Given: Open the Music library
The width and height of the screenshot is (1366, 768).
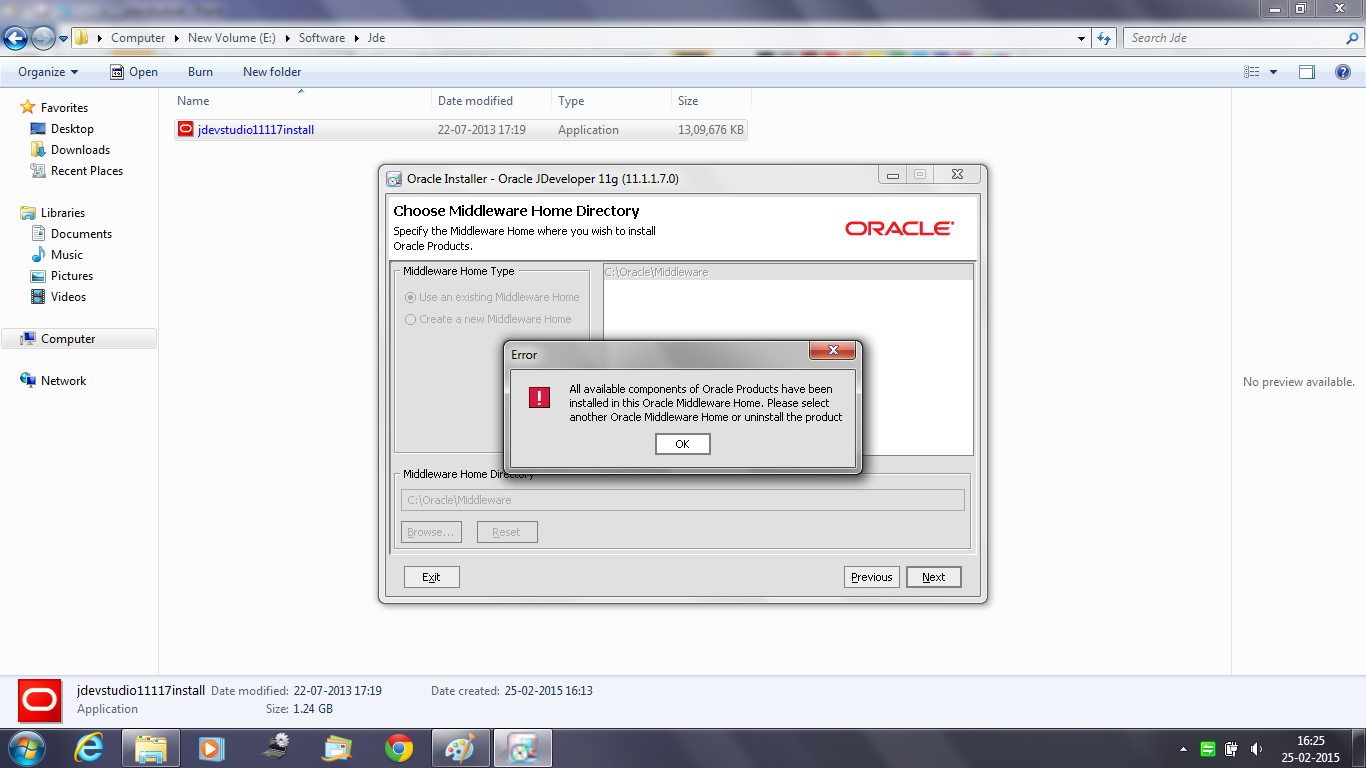Looking at the screenshot, I should pyautogui.click(x=67, y=255).
